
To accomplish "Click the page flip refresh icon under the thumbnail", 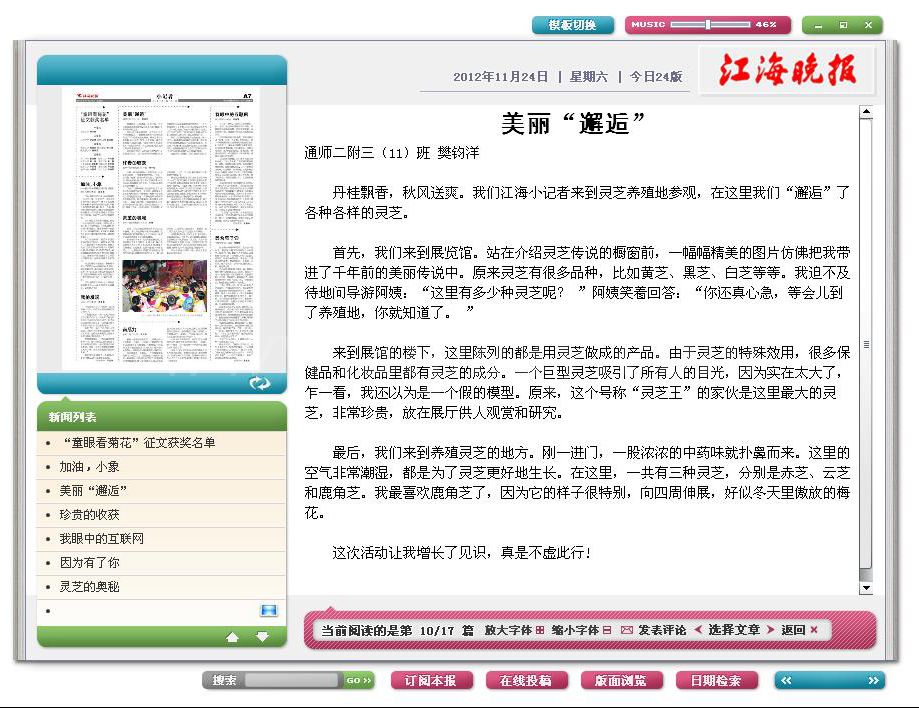I will click(260, 382).
